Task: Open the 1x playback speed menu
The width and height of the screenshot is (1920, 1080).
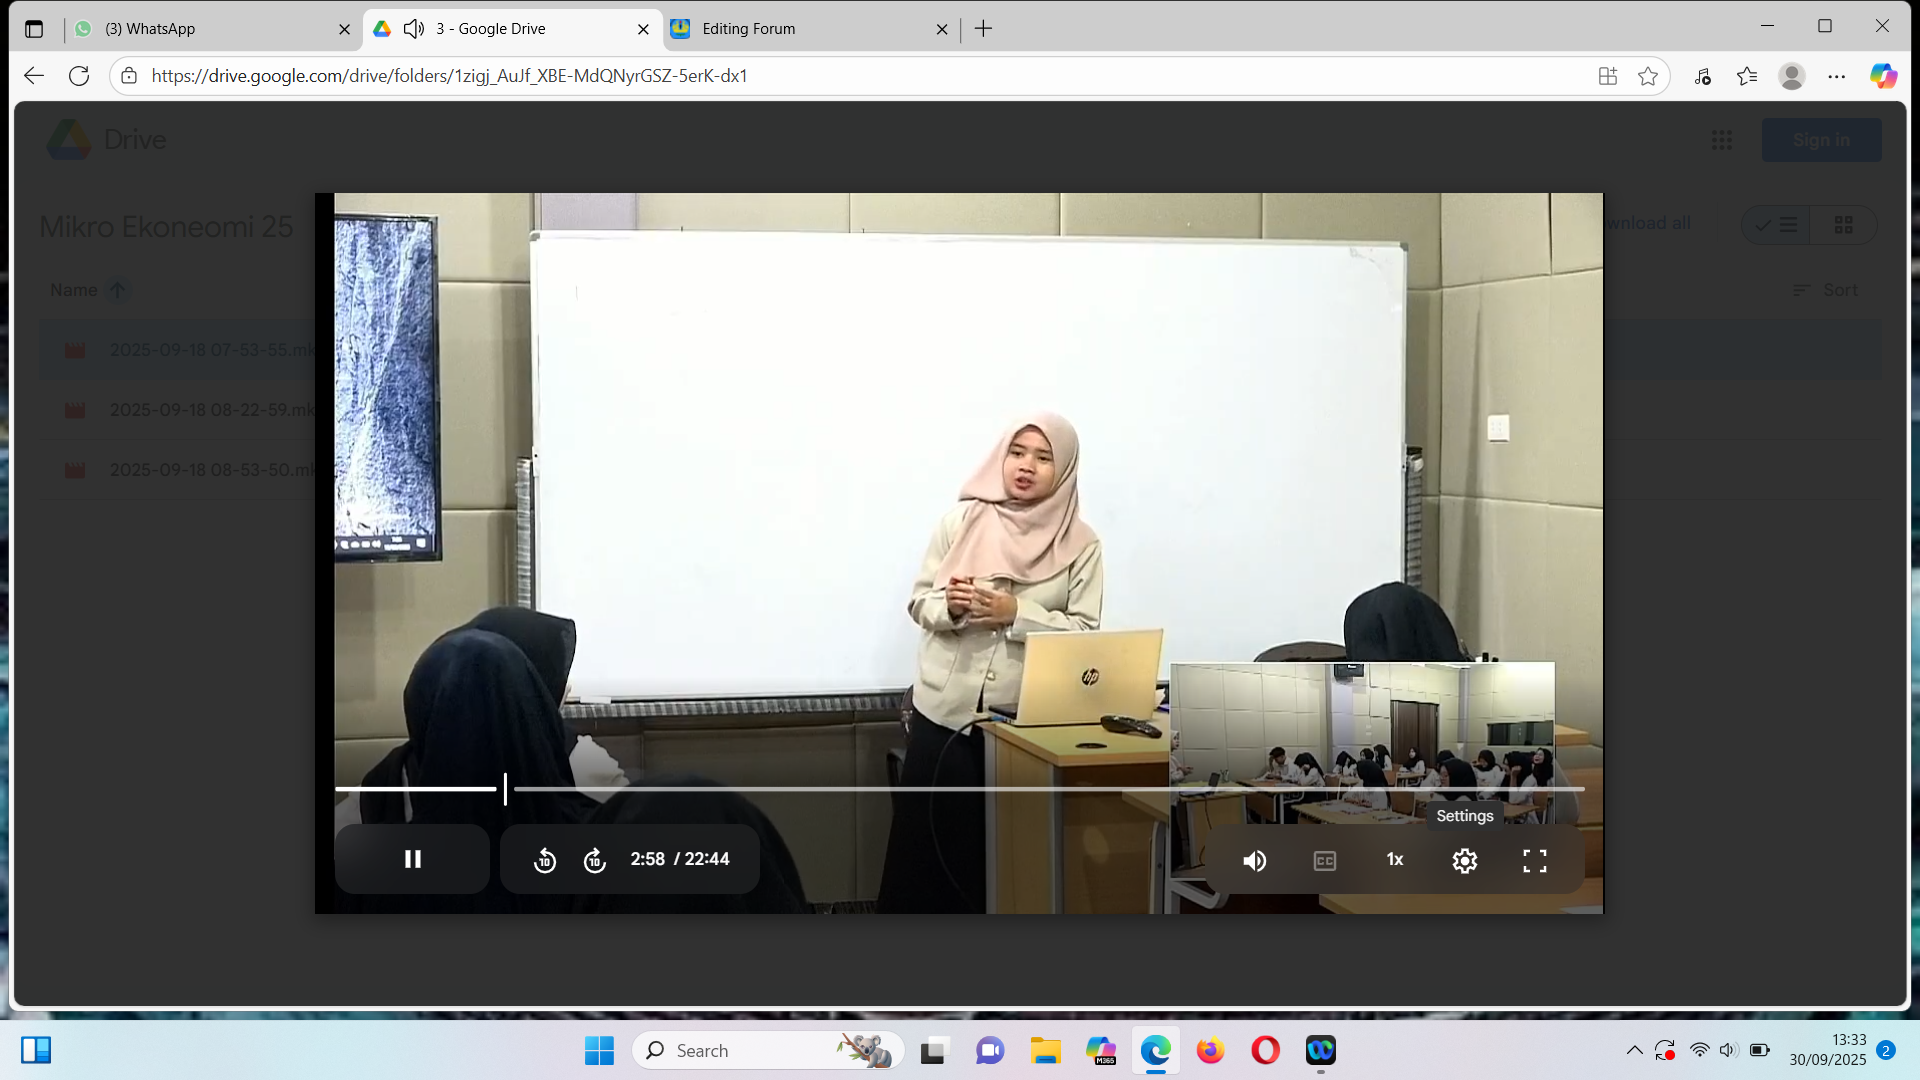Action: click(x=1395, y=860)
